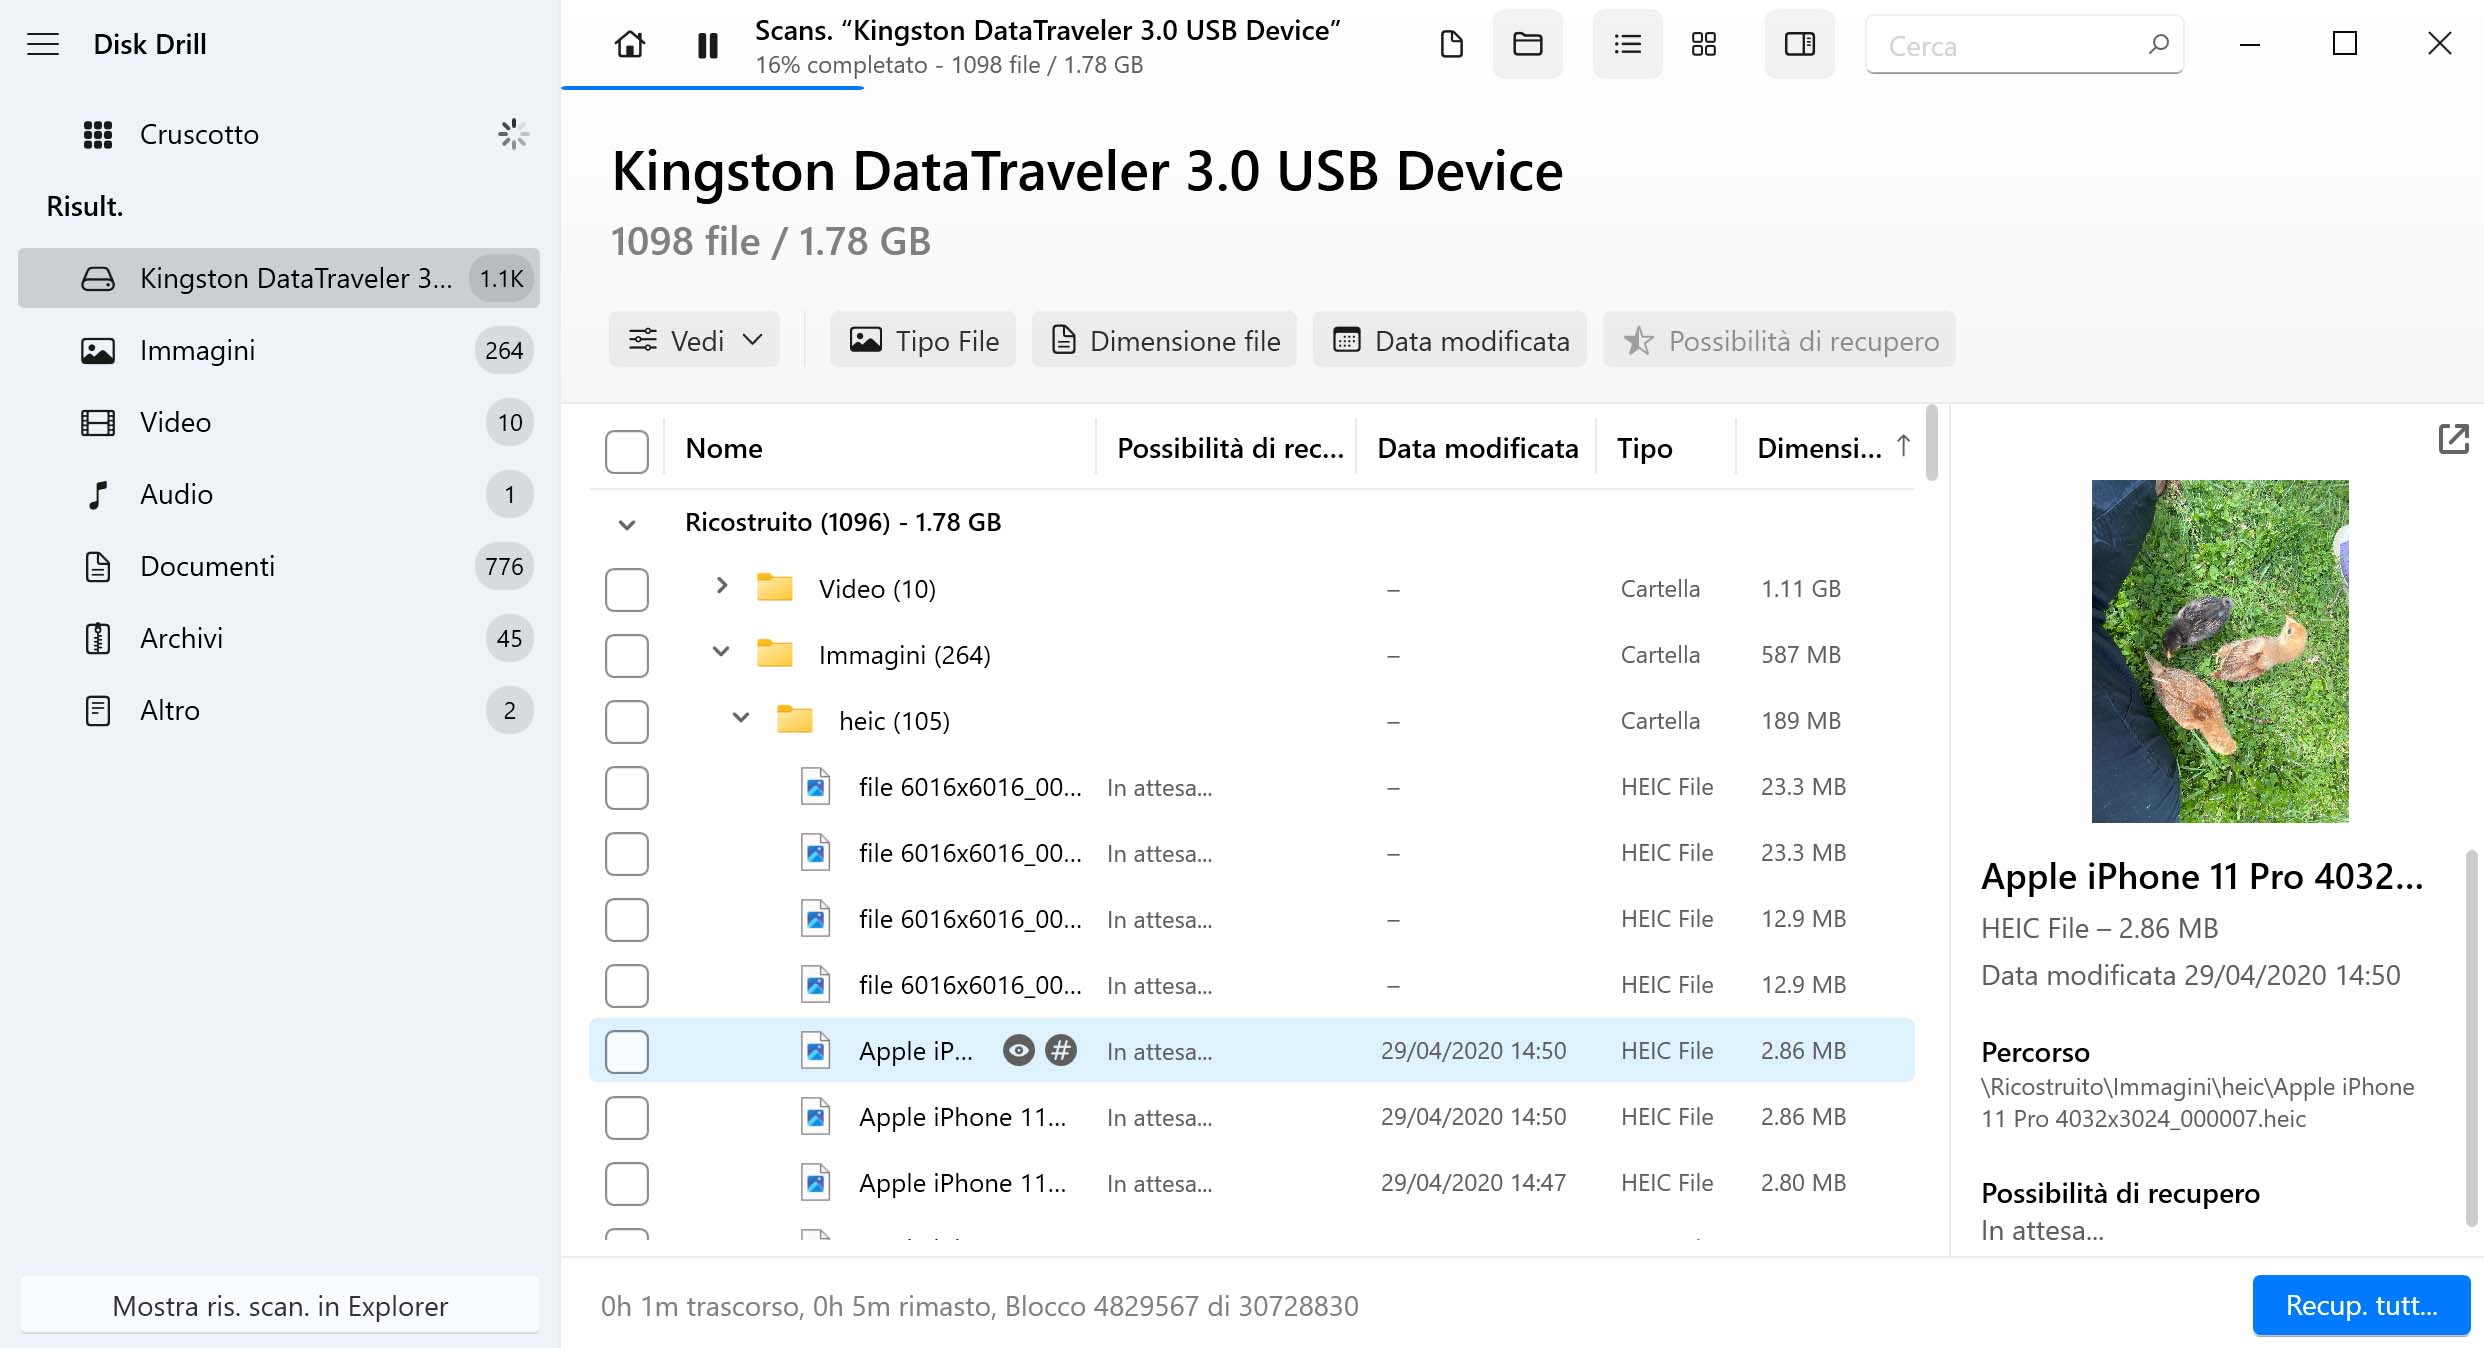Check the Apple iPhone 11 2.80 MB checkbox
Image resolution: width=2484 pixels, height=1348 pixels.
[x=627, y=1183]
